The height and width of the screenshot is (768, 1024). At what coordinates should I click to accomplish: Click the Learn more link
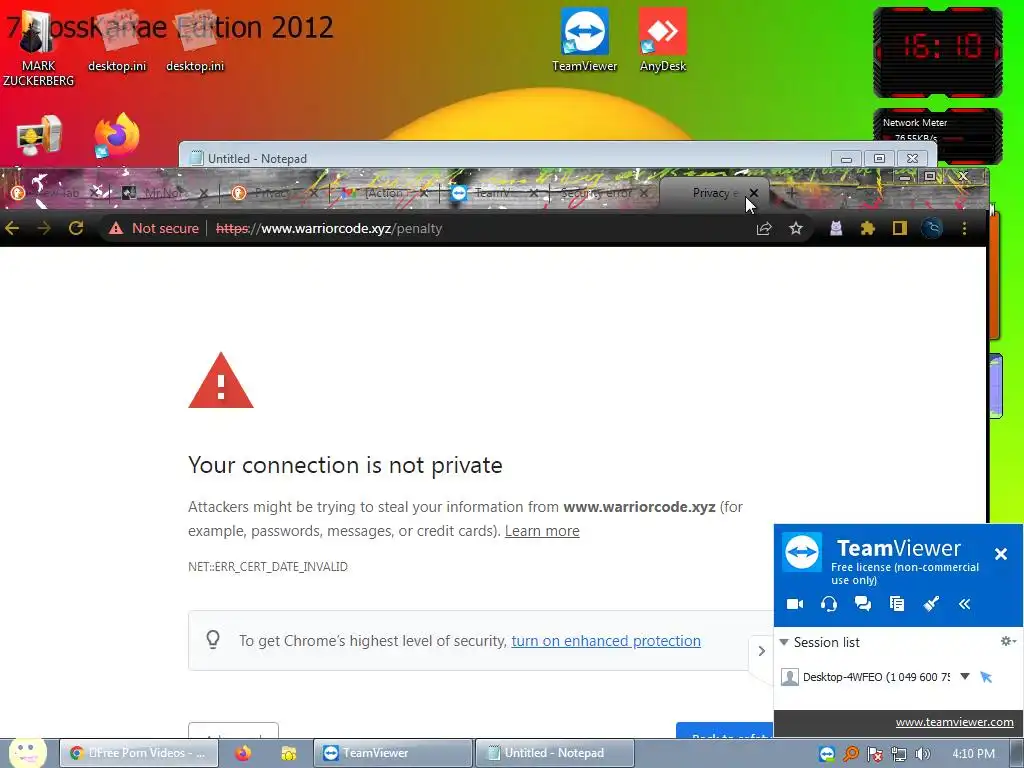[x=542, y=531]
